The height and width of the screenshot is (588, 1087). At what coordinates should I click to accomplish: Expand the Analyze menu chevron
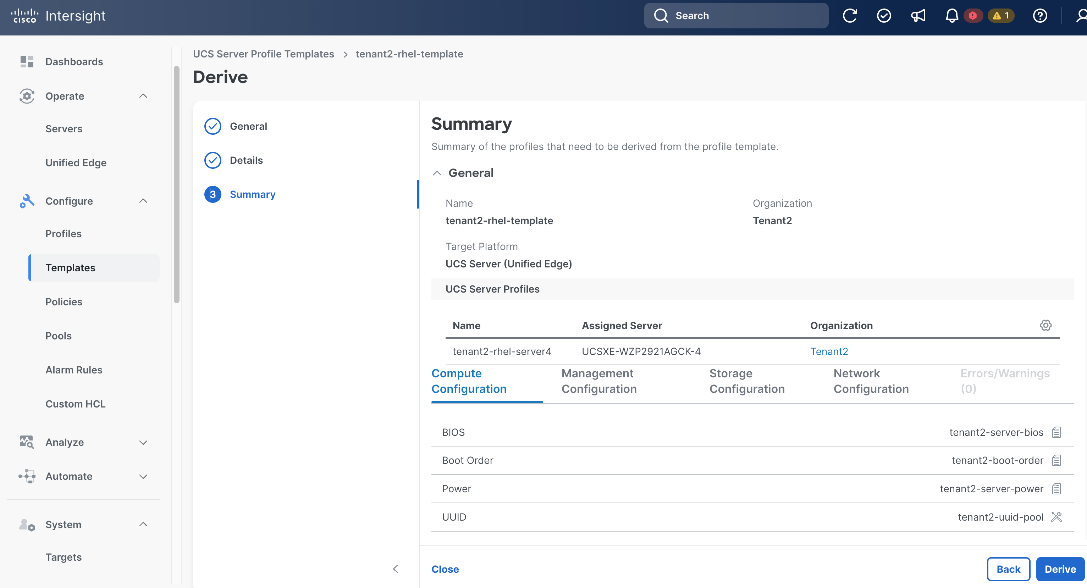point(144,442)
